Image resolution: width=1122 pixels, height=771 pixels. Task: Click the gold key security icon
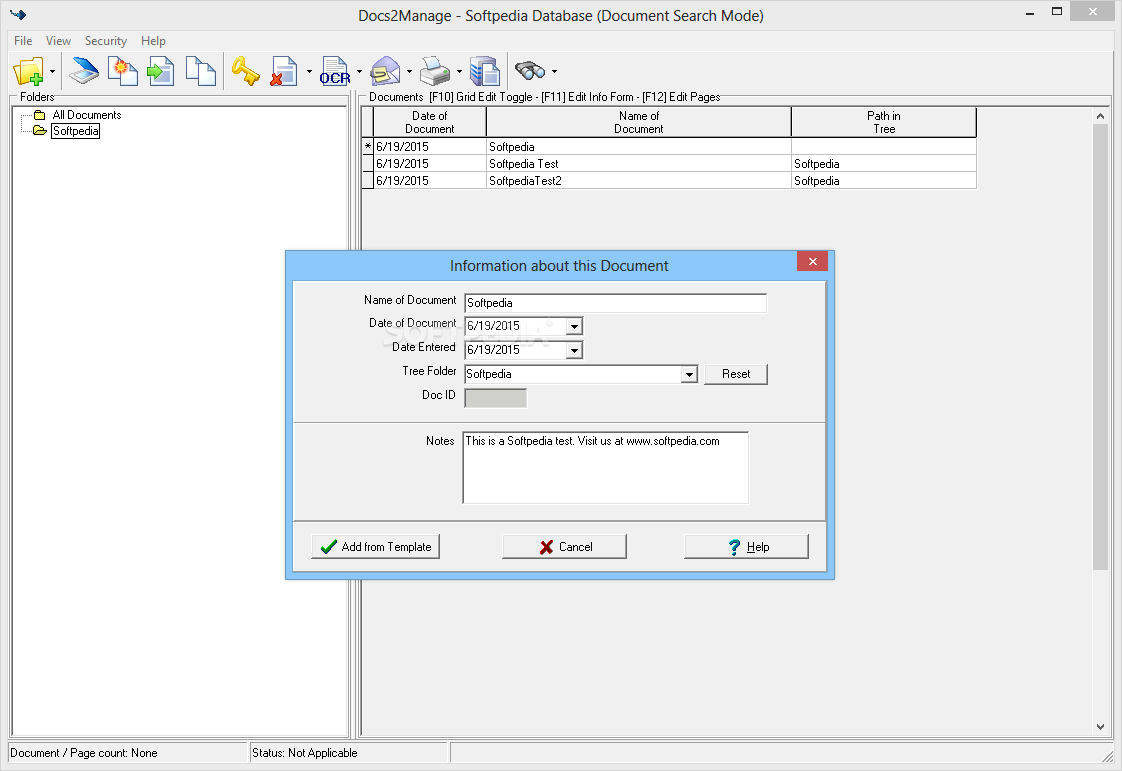pyautogui.click(x=245, y=72)
